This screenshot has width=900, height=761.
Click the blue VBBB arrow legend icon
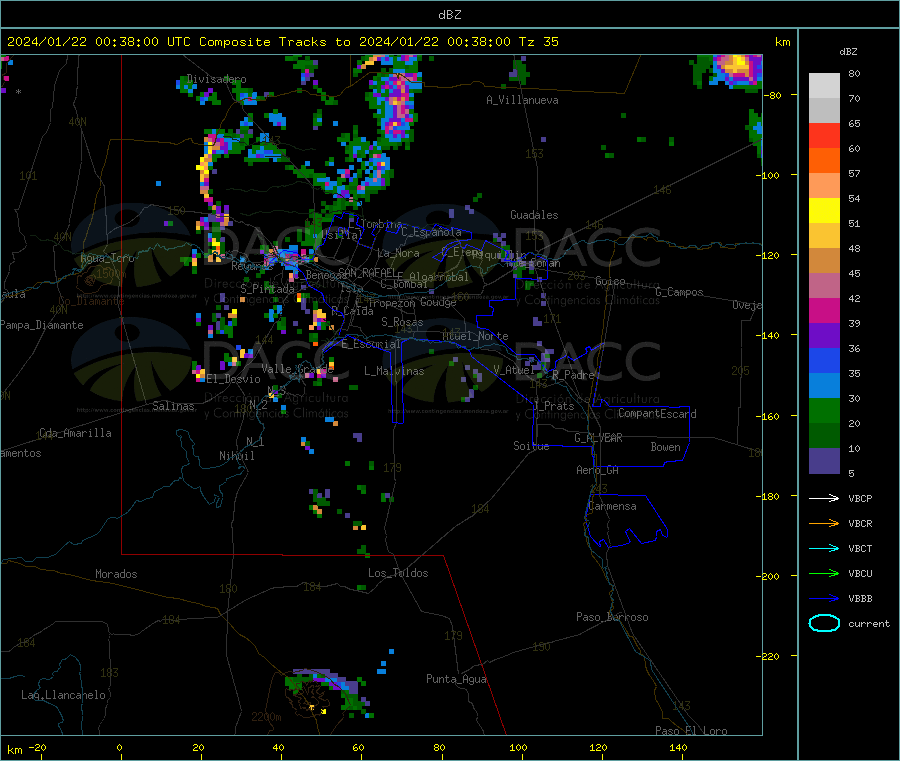[x=824, y=598]
